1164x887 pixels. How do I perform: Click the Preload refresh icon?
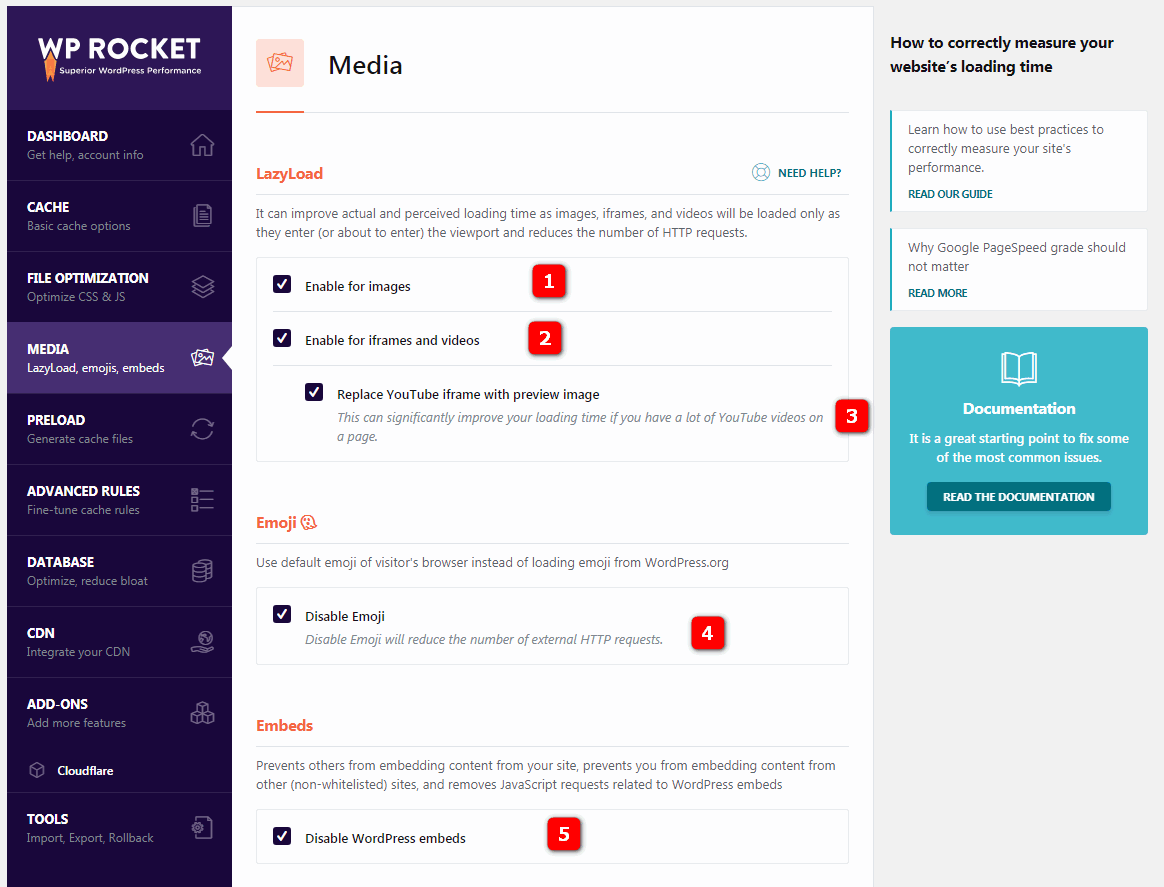pyautogui.click(x=202, y=429)
